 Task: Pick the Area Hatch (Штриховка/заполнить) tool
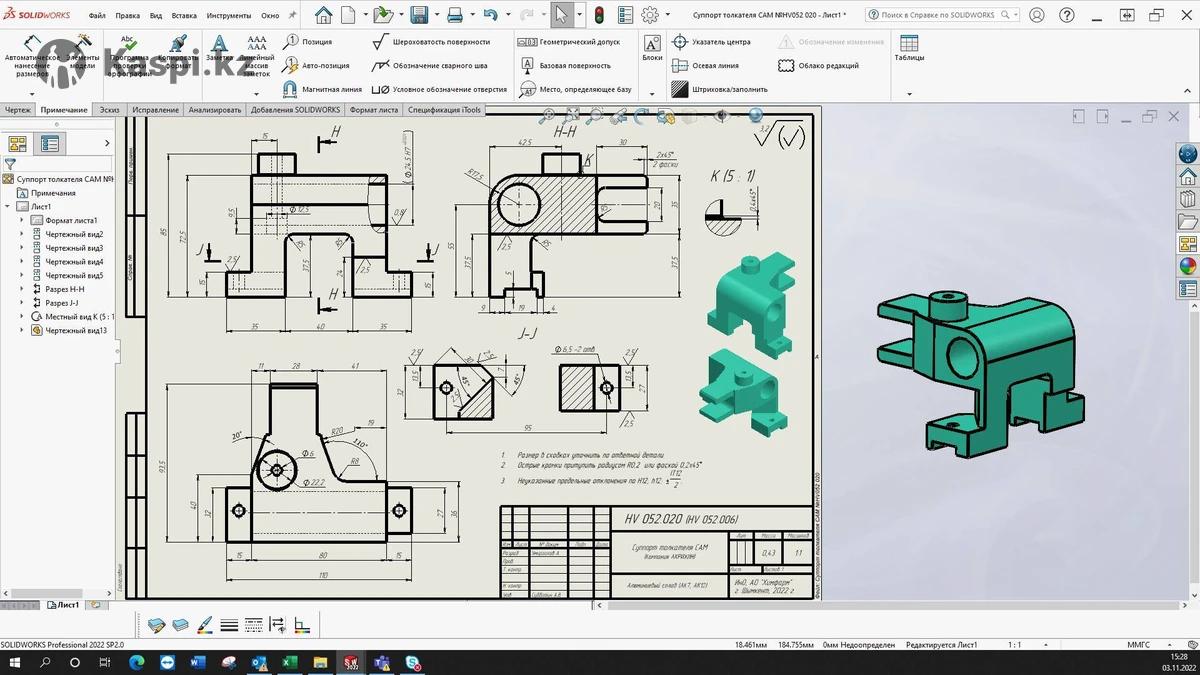pos(720,89)
